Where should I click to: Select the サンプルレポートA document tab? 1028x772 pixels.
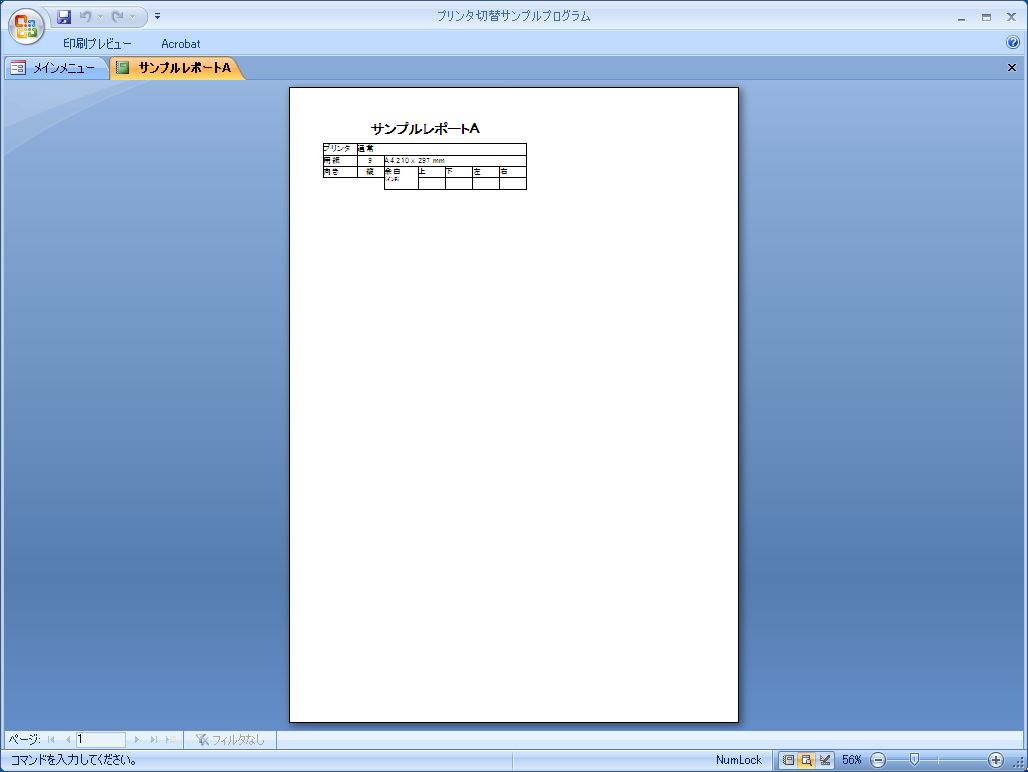(175, 68)
